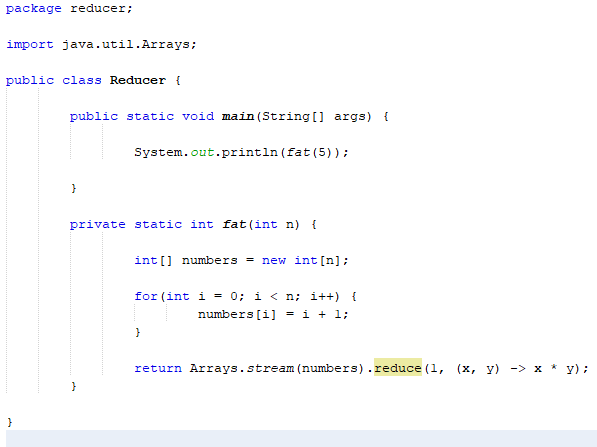597x447 pixels.
Task: Select 'reducer;' in the package declaration
Action: pos(101,8)
